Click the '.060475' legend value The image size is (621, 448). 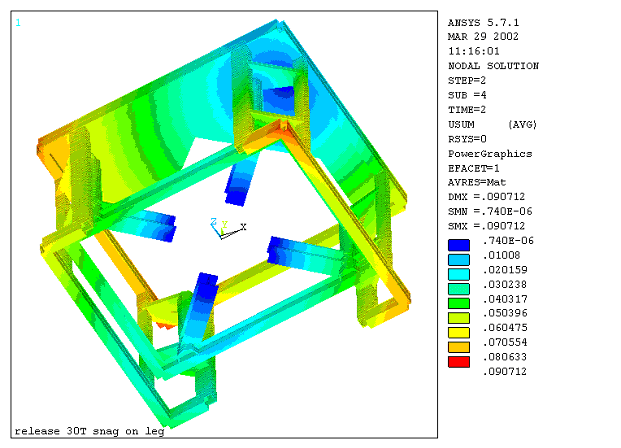(x=505, y=328)
